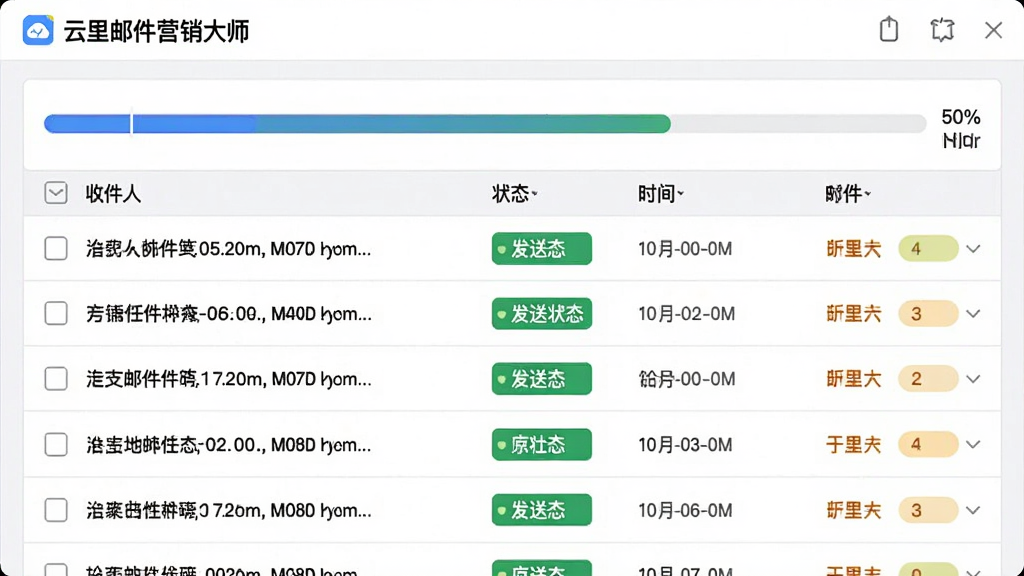1024x576 pixels.
Task: Click the 发送状态 status badge
Action: 541,313
